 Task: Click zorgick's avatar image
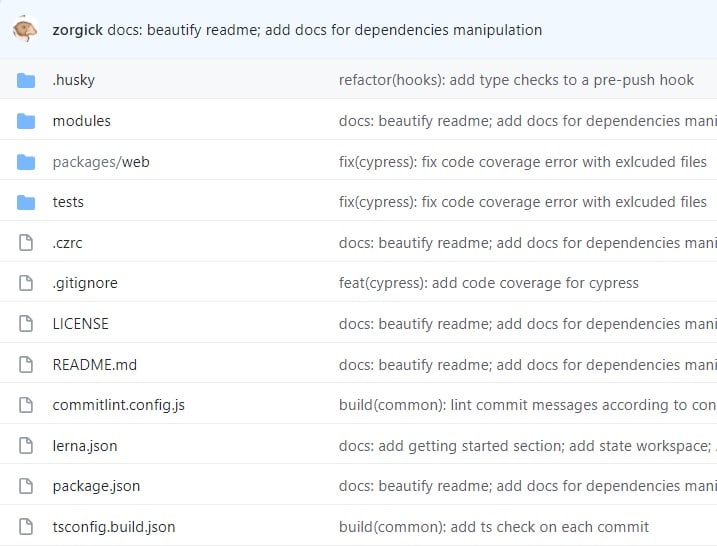[x=26, y=30]
